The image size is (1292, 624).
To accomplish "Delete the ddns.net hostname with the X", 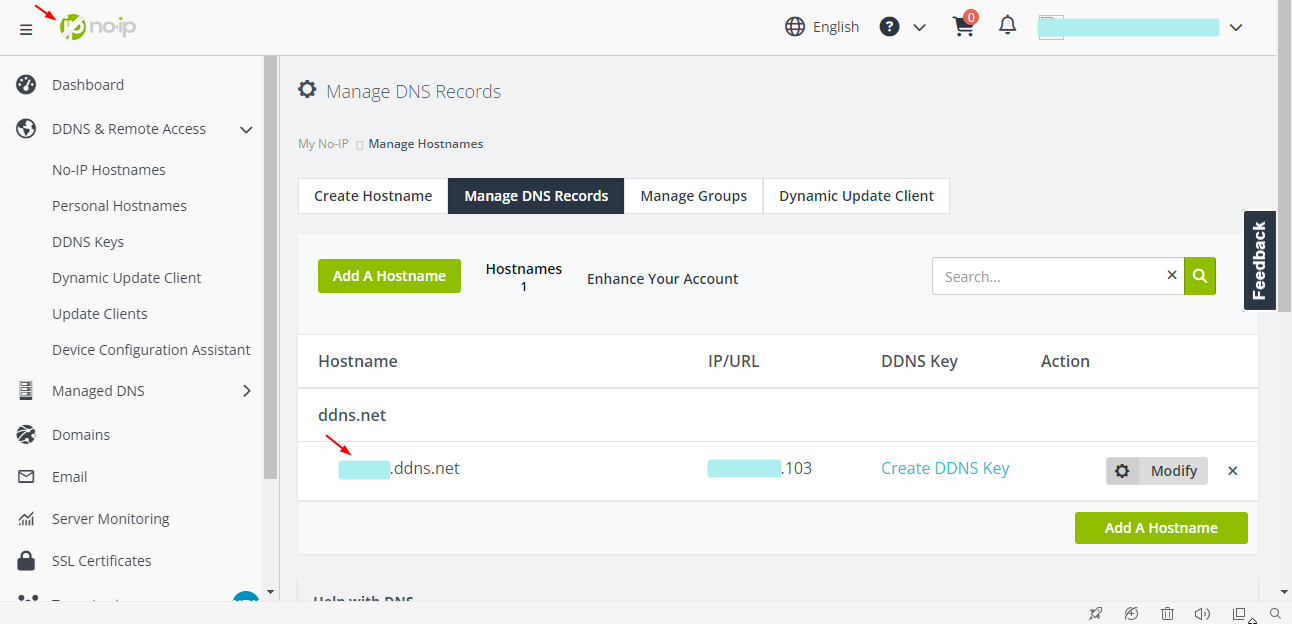I will tap(1233, 471).
